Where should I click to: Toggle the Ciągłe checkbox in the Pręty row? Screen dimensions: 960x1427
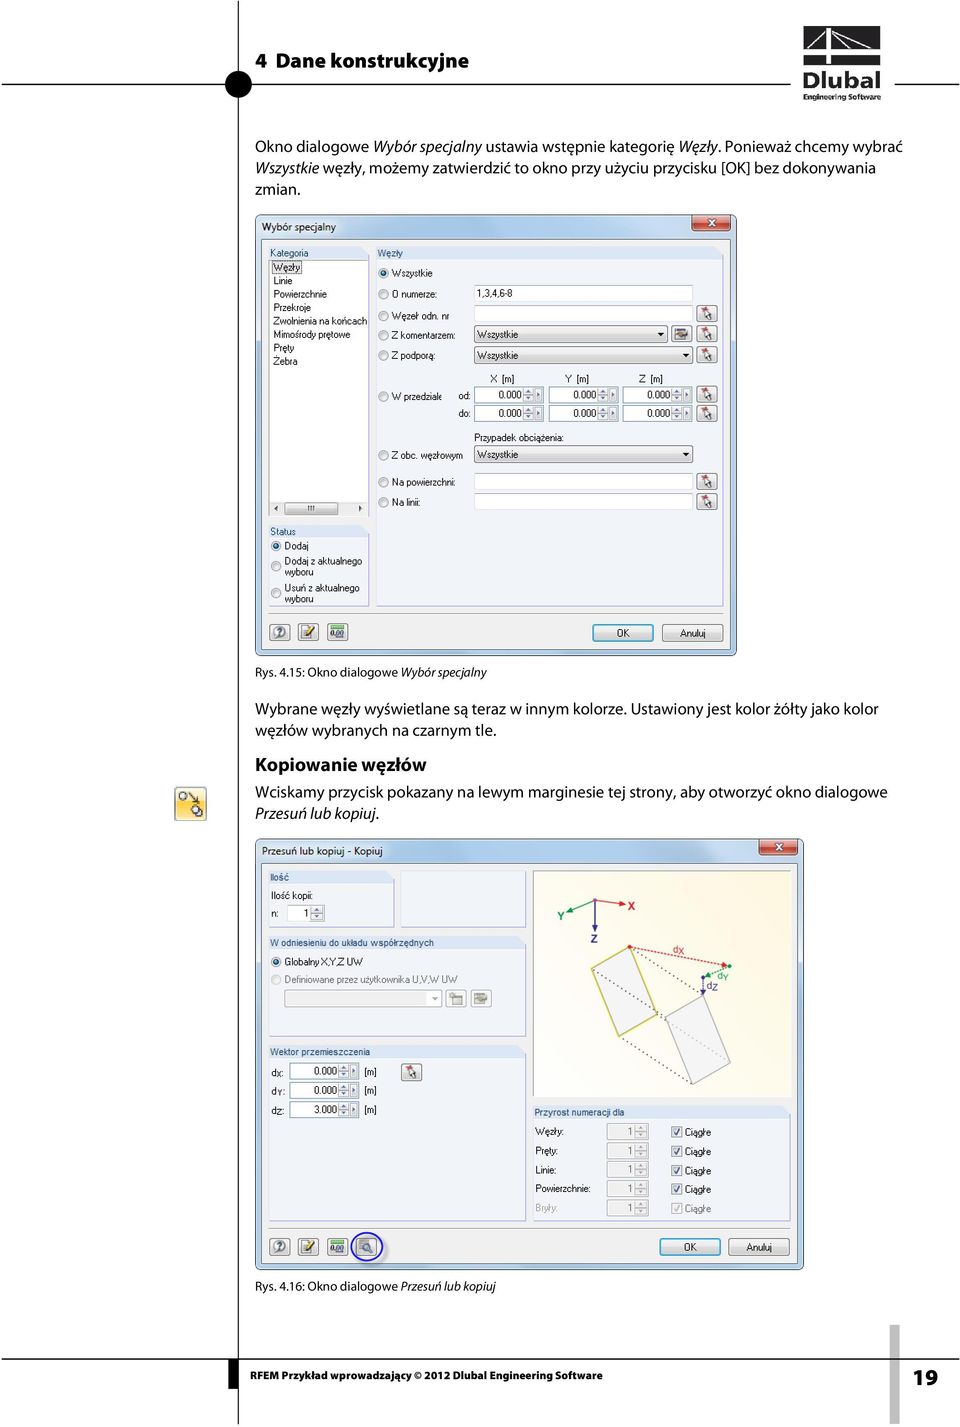676,1151
